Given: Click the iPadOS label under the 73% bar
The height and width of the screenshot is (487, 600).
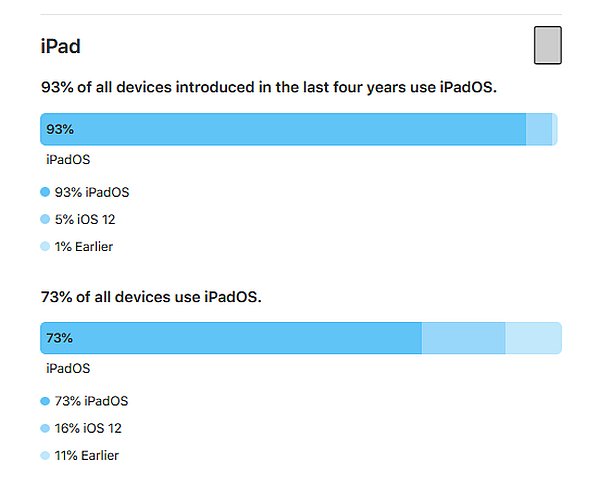Looking at the screenshot, I should 68,368.
